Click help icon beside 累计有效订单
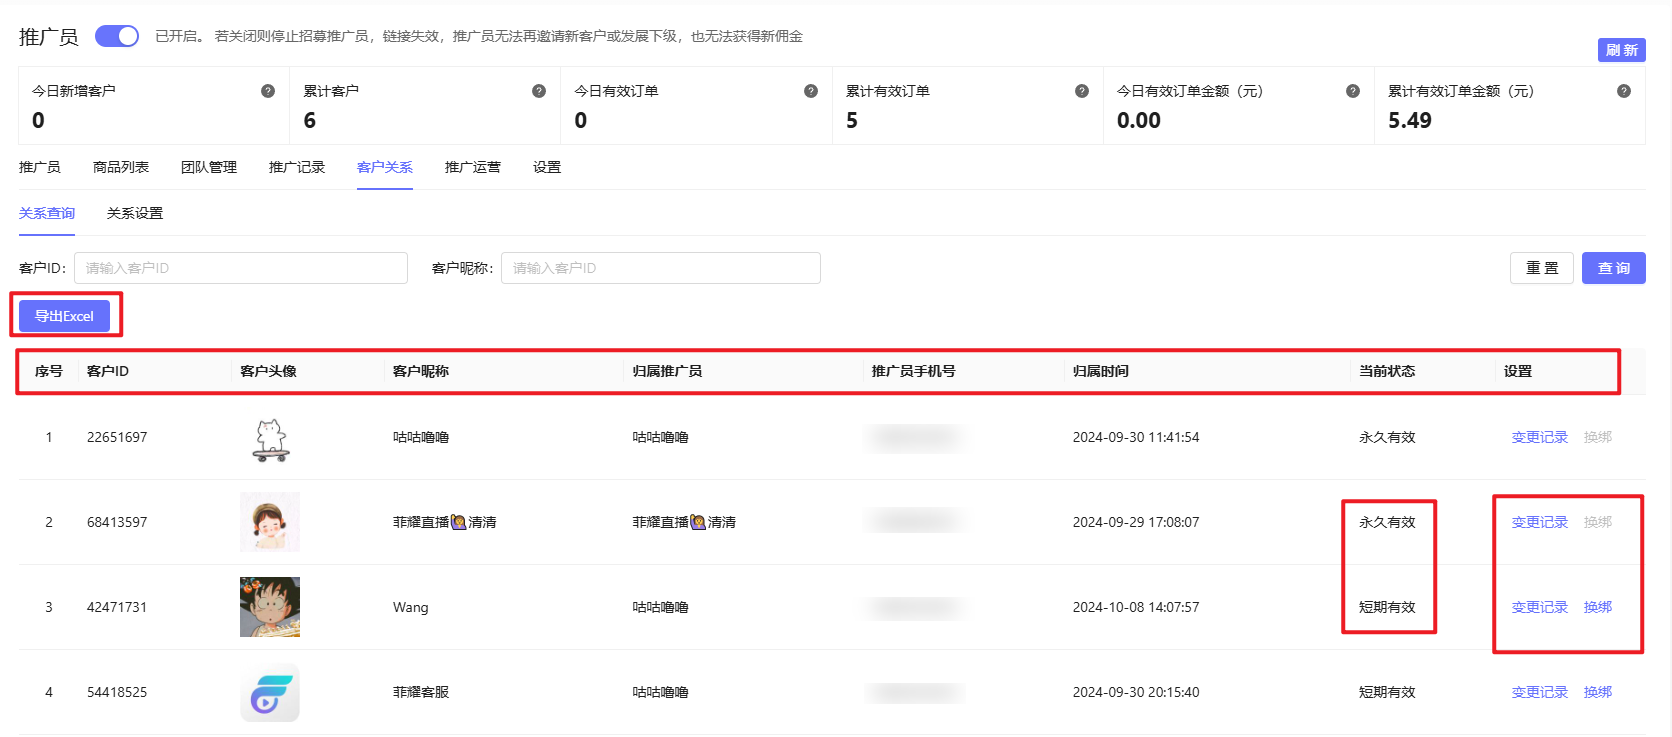The height and width of the screenshot is (737, 1672). 1082,91
